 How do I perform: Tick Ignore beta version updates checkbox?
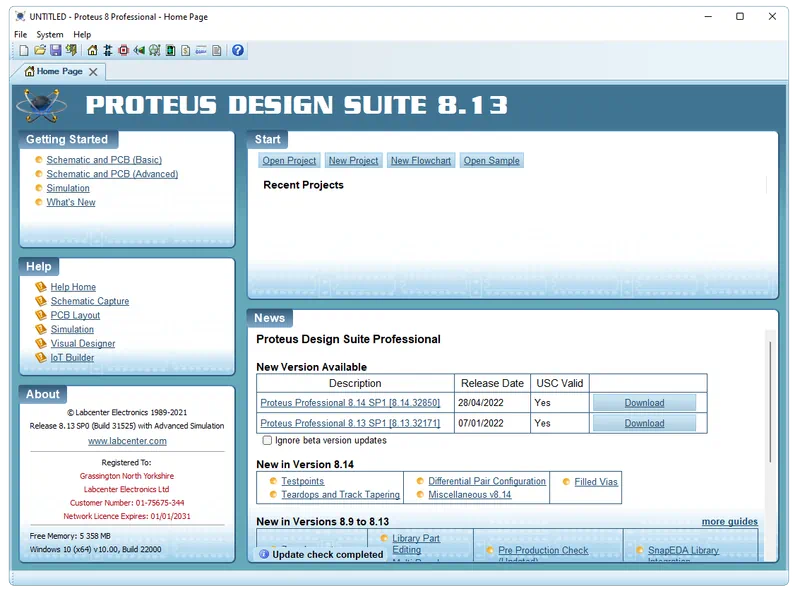pos(267,440)
